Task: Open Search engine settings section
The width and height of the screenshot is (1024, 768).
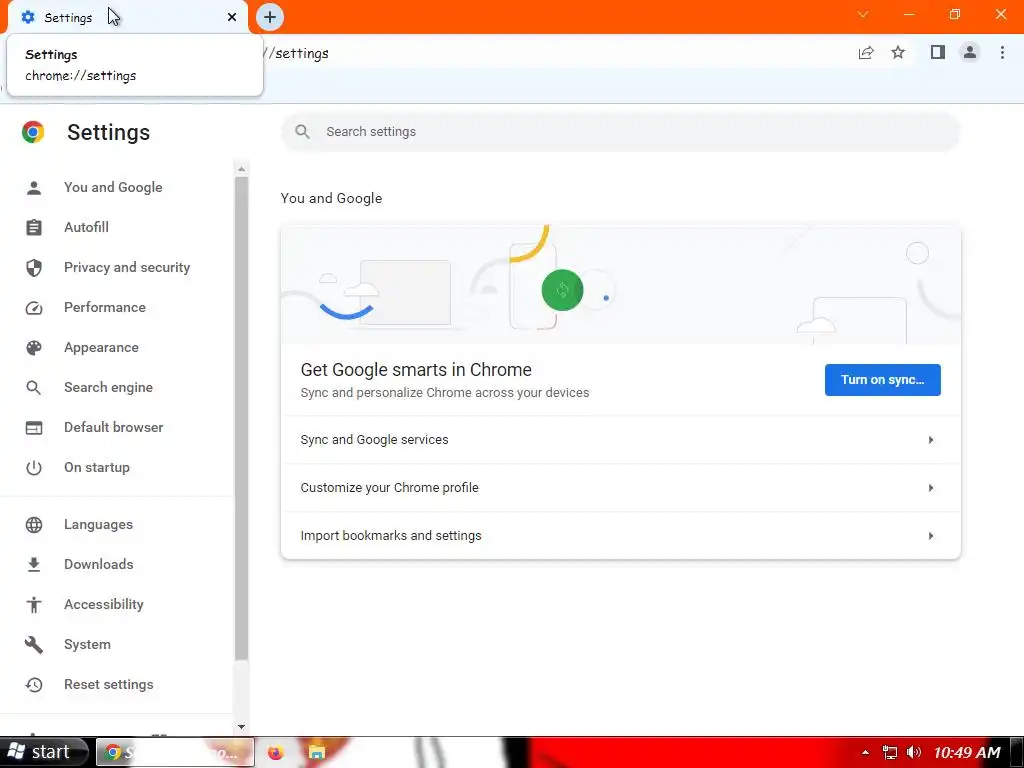Action: (x=108, y=387)
